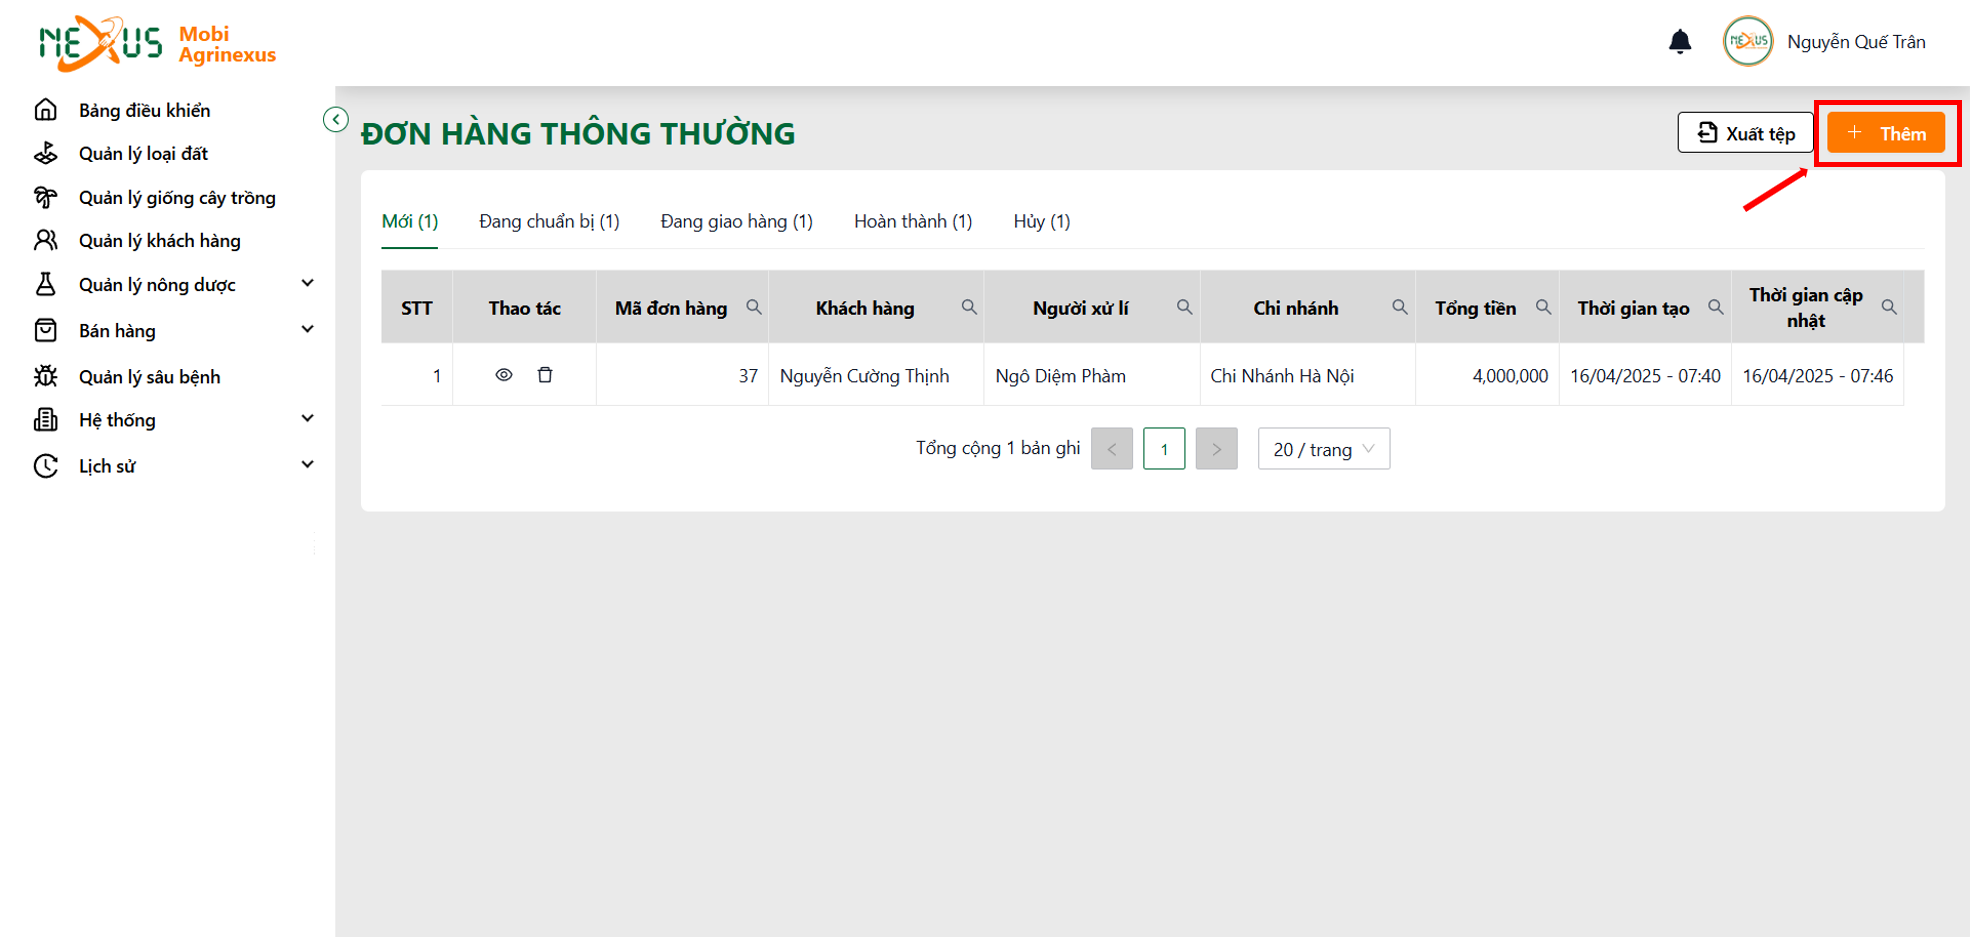Click the ĐƠN HÀNG THÔNG THƯỜNG heading
Viewport: 1972px width, 939px height.
coord(578,133)
